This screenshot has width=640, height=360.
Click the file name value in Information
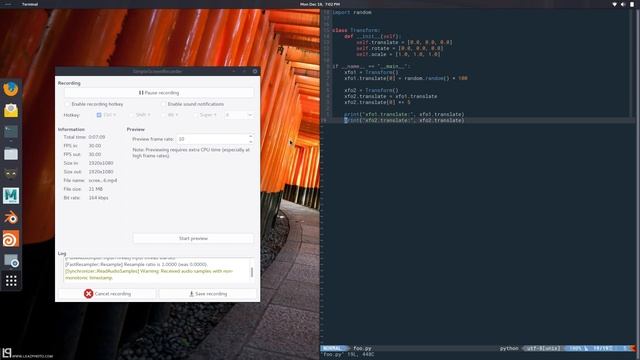click(102, 180)
